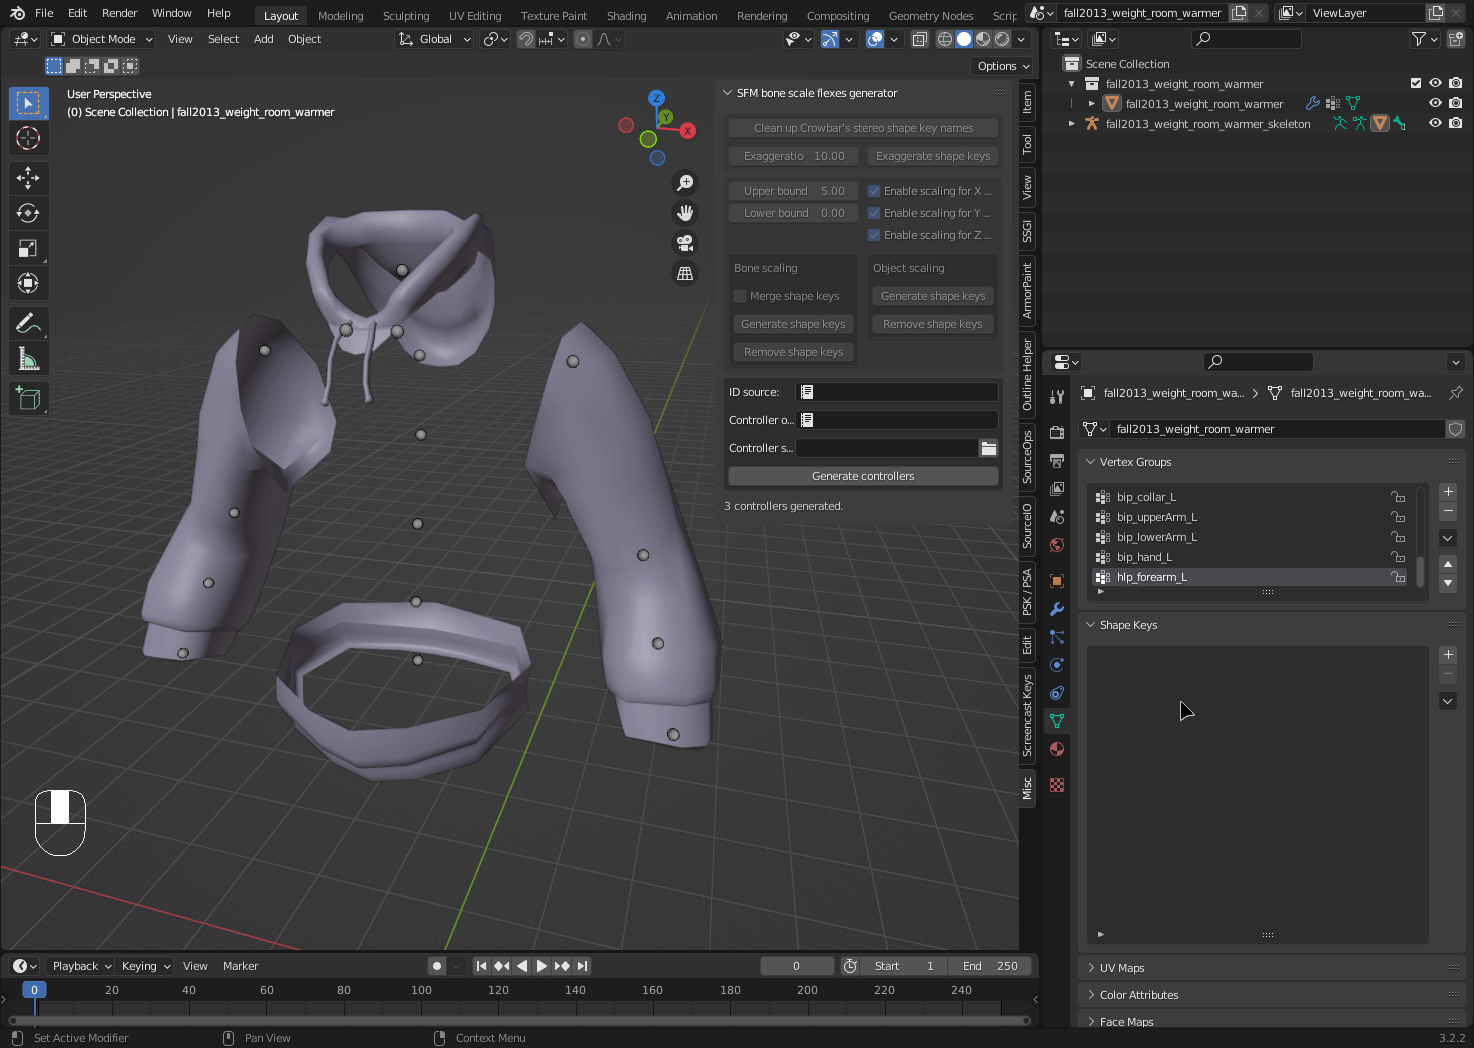This screenshot has height=1048, width=1474.
Task: Click the Add Cube tool icon
Action: tap(28, 399)
